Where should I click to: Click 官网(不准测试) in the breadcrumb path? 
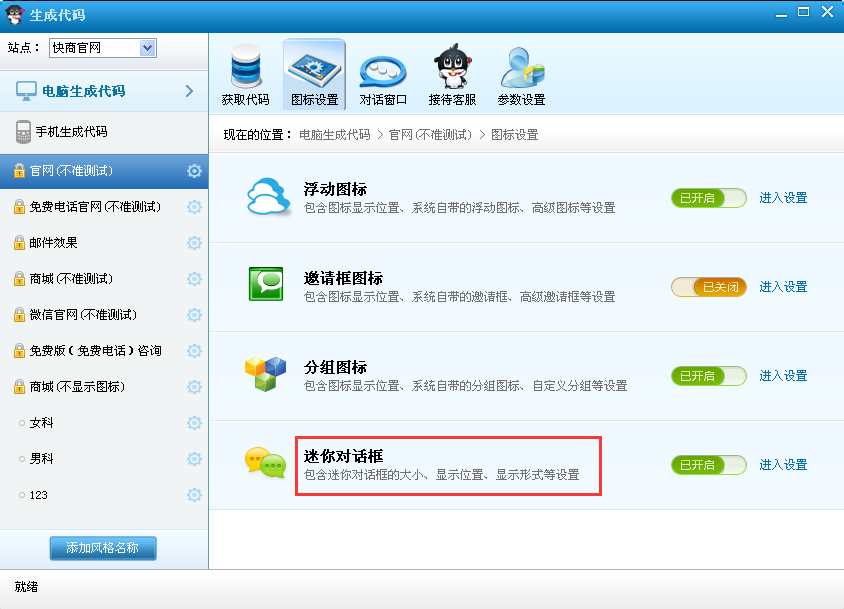(429, 135)
